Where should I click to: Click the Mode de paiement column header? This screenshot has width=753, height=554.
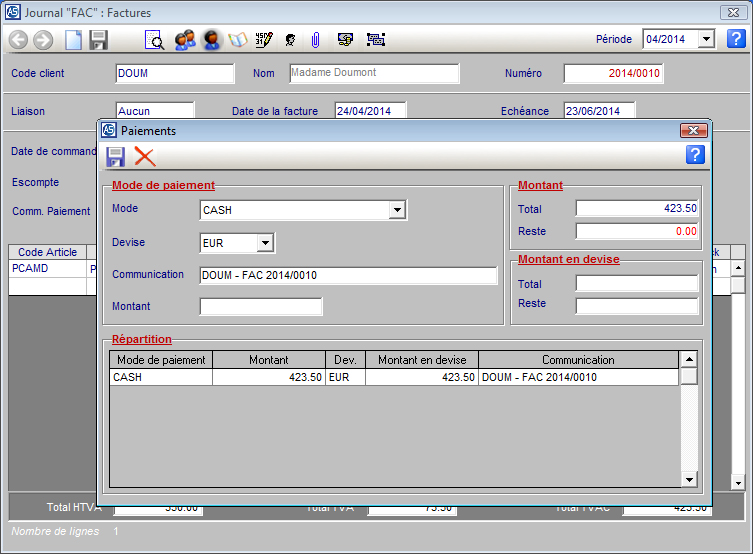(x=160, y=360)
